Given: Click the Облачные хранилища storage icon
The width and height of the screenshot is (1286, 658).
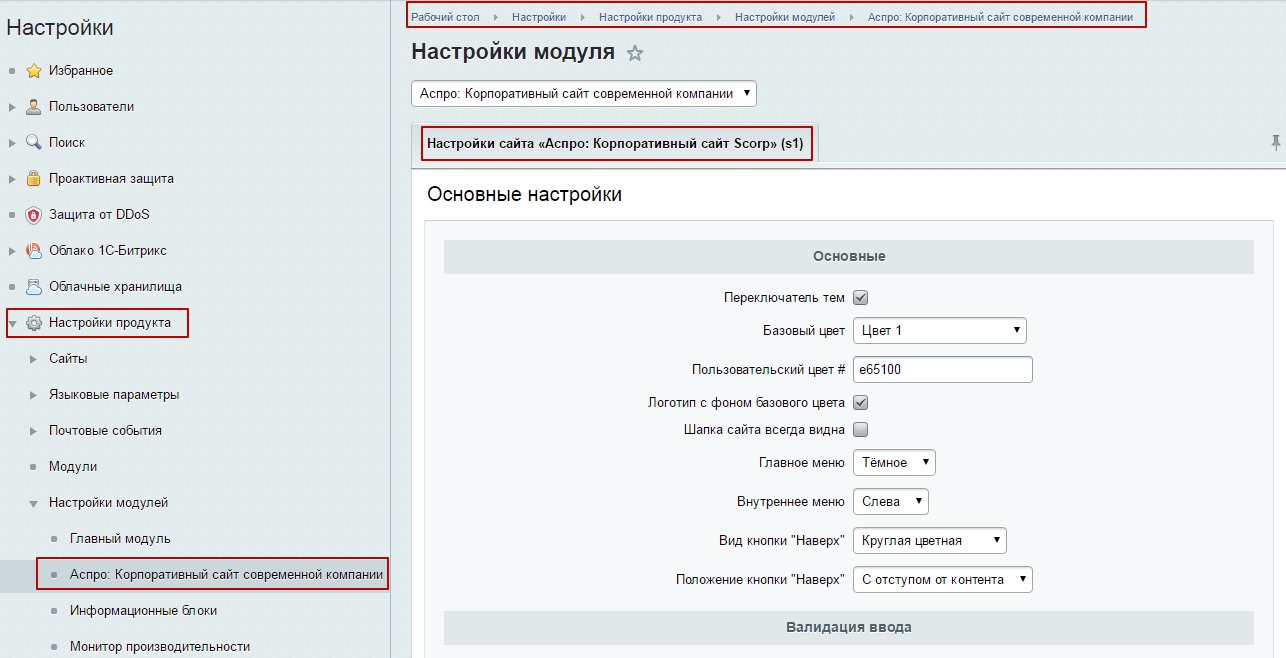Looking at the screenshot, I should pyautogui.click(x=33, y=287).
